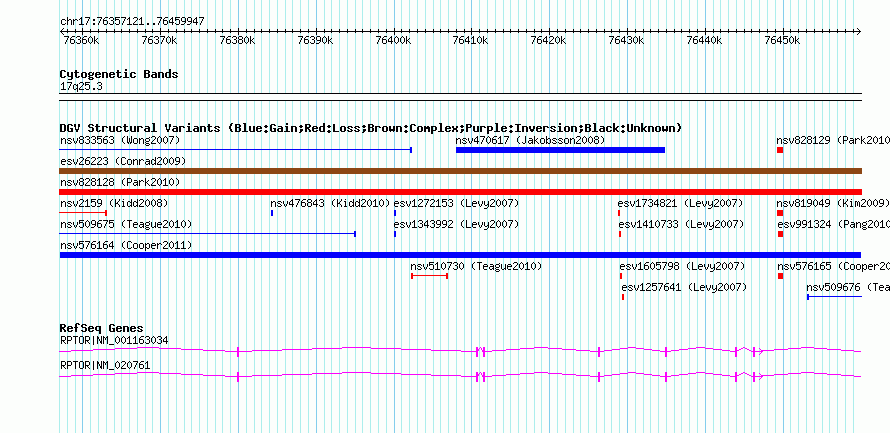Viewport: 890px width, 433px height.
Task: Click the 76430k ruler label
Action: point(627,40)
